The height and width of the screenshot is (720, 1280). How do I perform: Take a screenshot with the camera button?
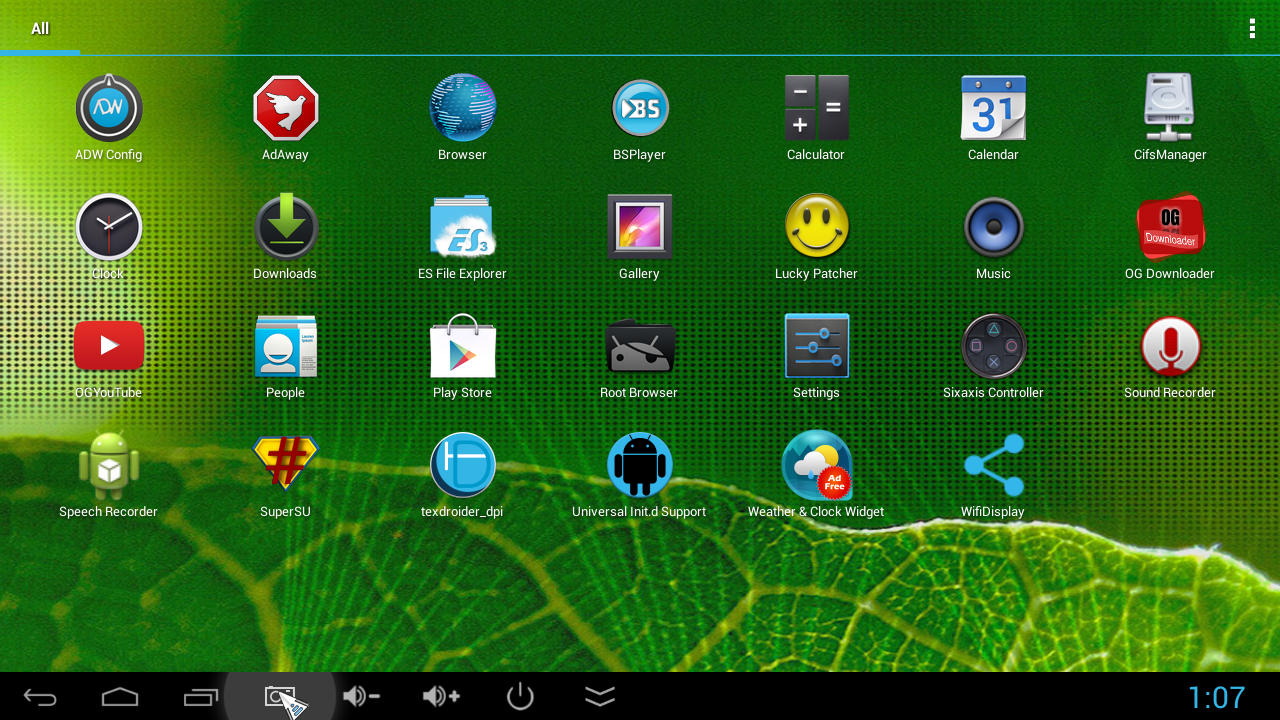[x=280, y=697]
